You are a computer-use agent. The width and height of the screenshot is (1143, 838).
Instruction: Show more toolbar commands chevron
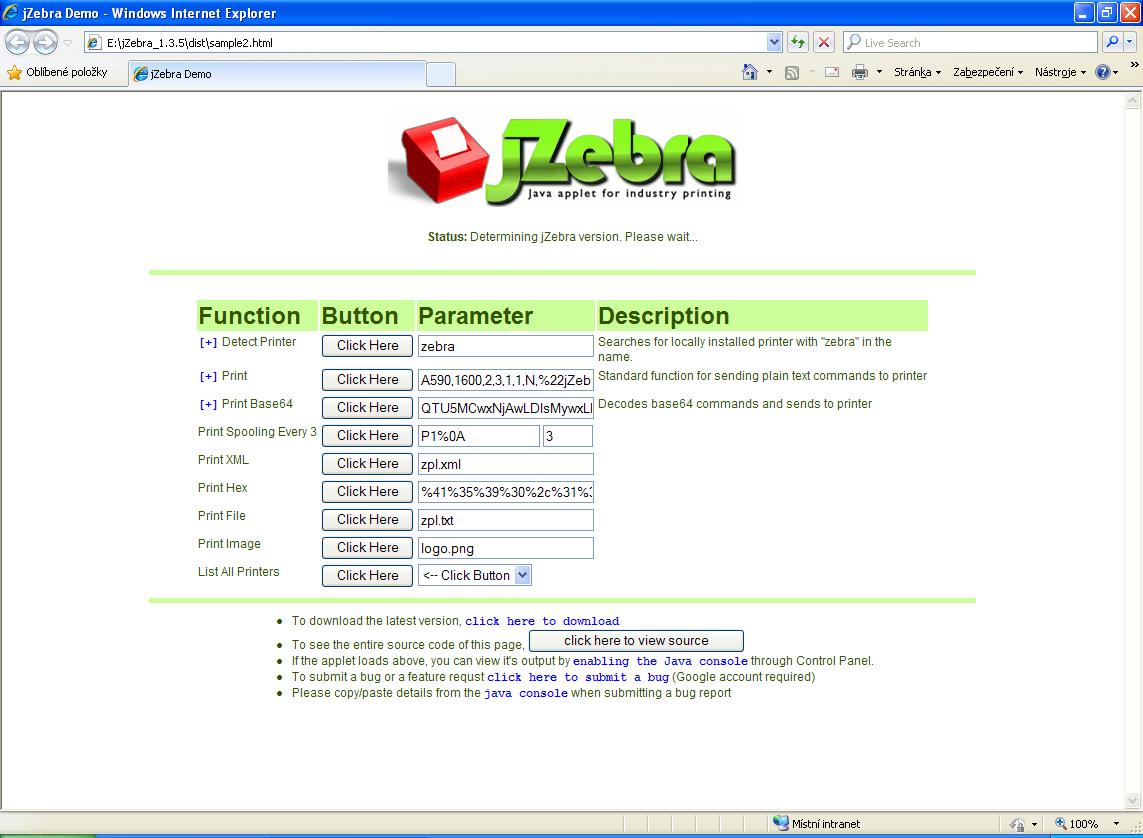click(x=1134, y=65)
